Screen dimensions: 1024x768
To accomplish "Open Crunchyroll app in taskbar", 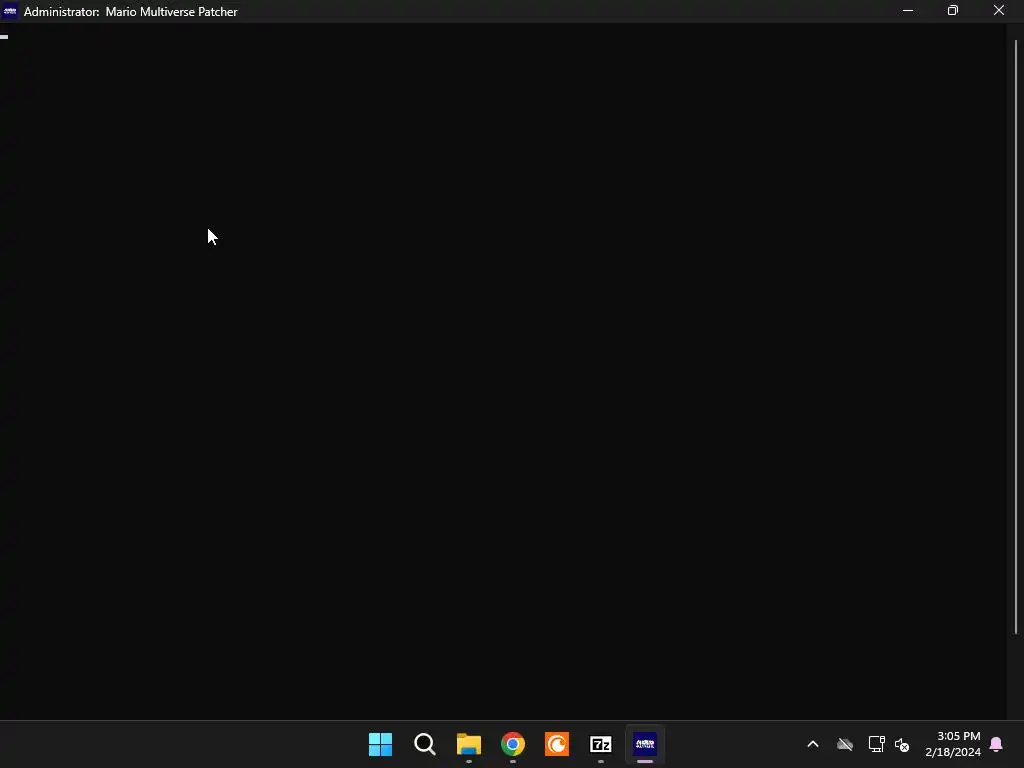I will [557, 744].
